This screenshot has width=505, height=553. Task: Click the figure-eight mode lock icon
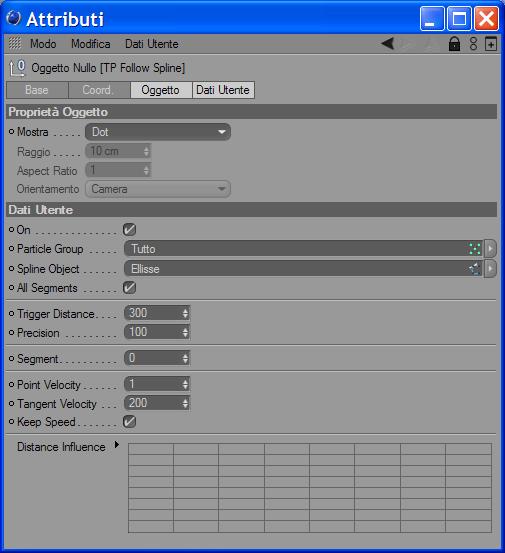point(473,44)
